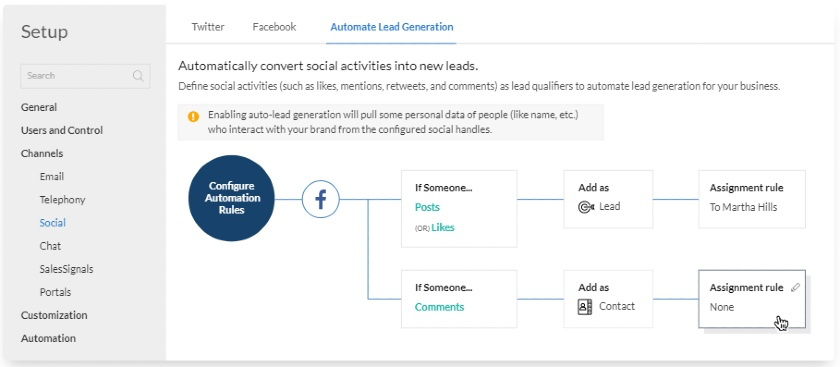Click the Lead target icon
Image resolution: width=840 pixels, height=367 pixels.
coord(586,207)
